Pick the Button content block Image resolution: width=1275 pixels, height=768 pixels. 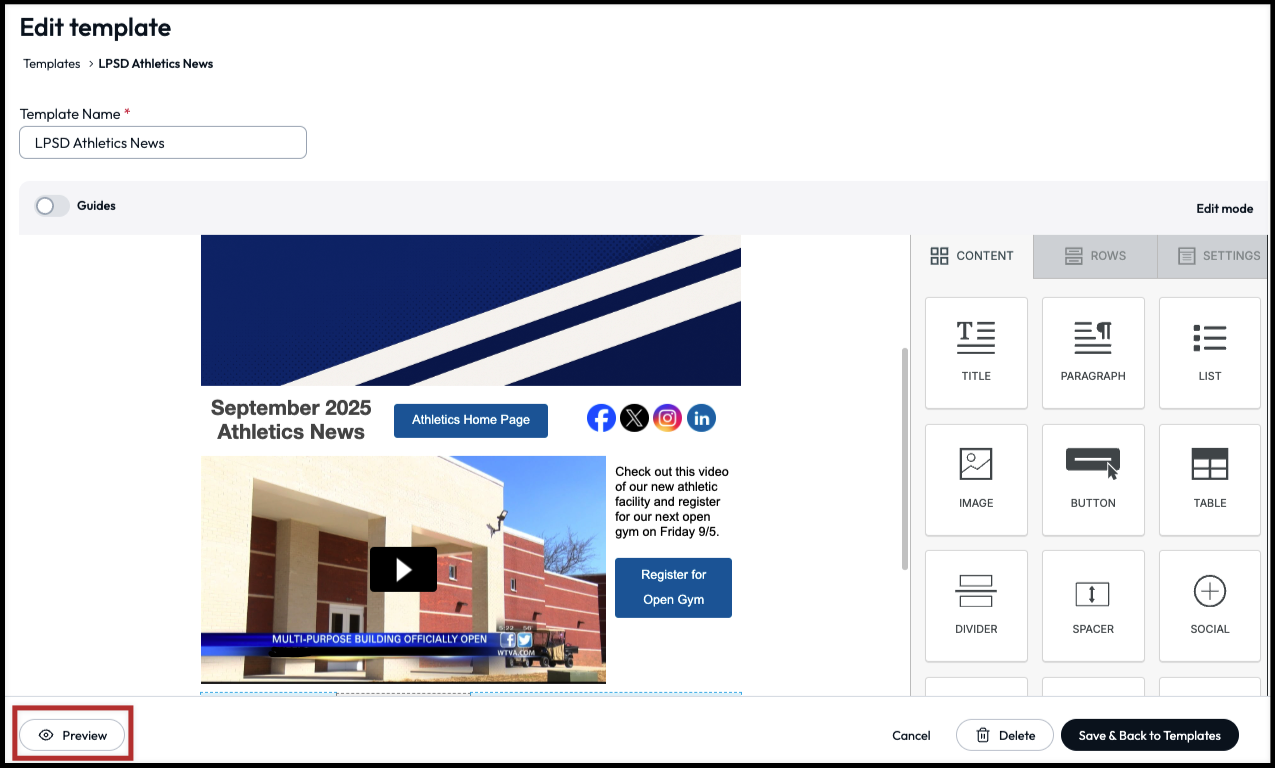(1092, 478)
